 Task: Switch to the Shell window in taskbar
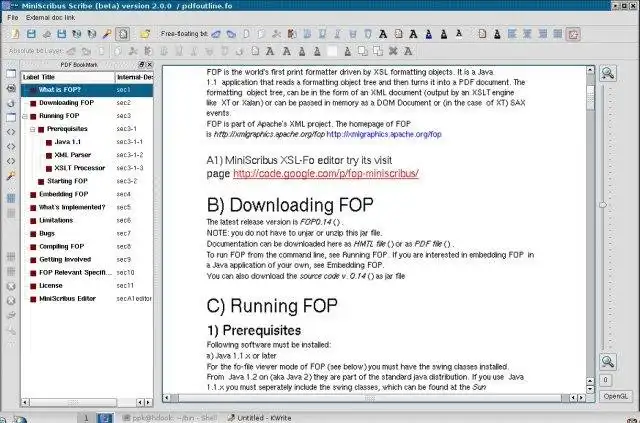[170, 418]
